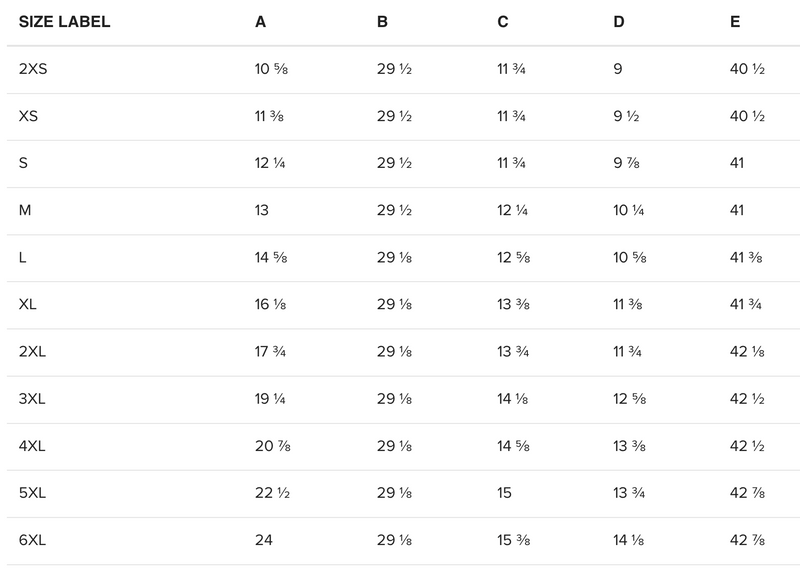The width and height of the screenshot is (800, 581).
Task: Click the 20 ⅞ measurement for 4XL
Action: click(x=272, y=447)
